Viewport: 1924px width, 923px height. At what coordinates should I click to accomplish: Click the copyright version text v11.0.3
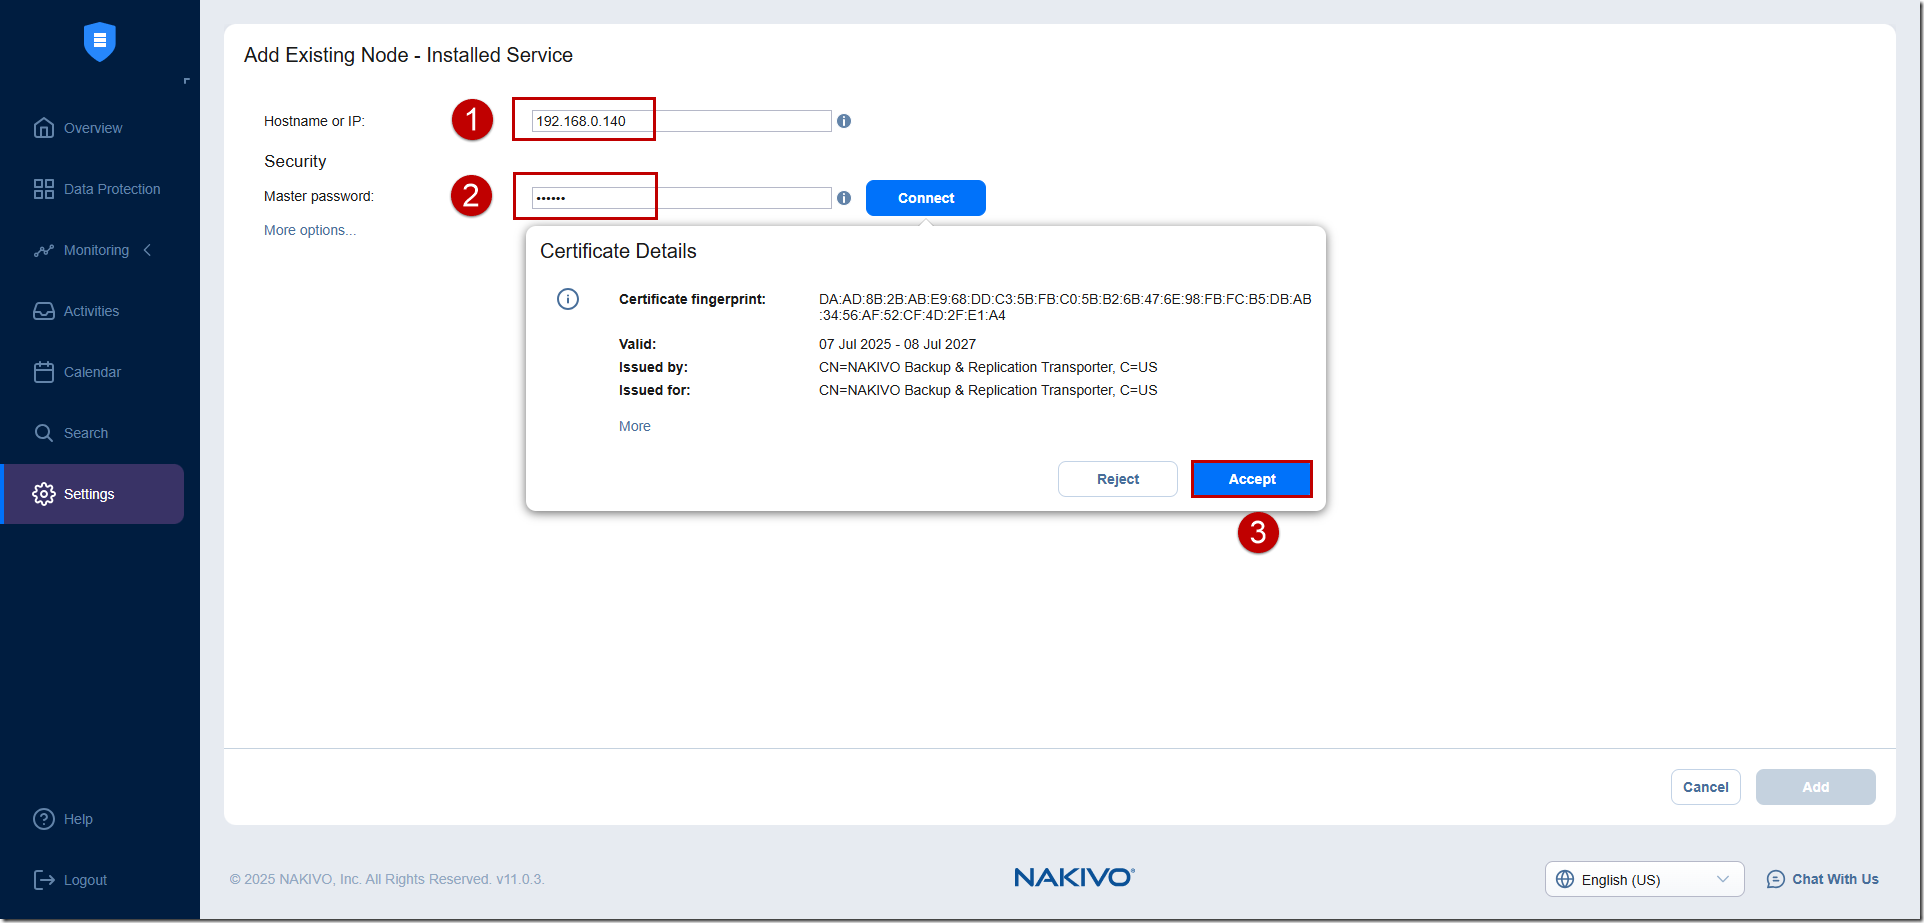coord(387,879)
